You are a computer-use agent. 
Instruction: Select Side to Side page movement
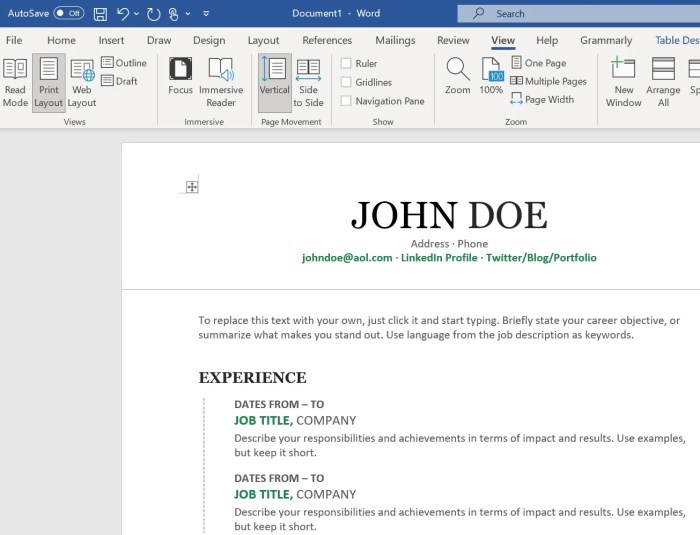(308, 83)
